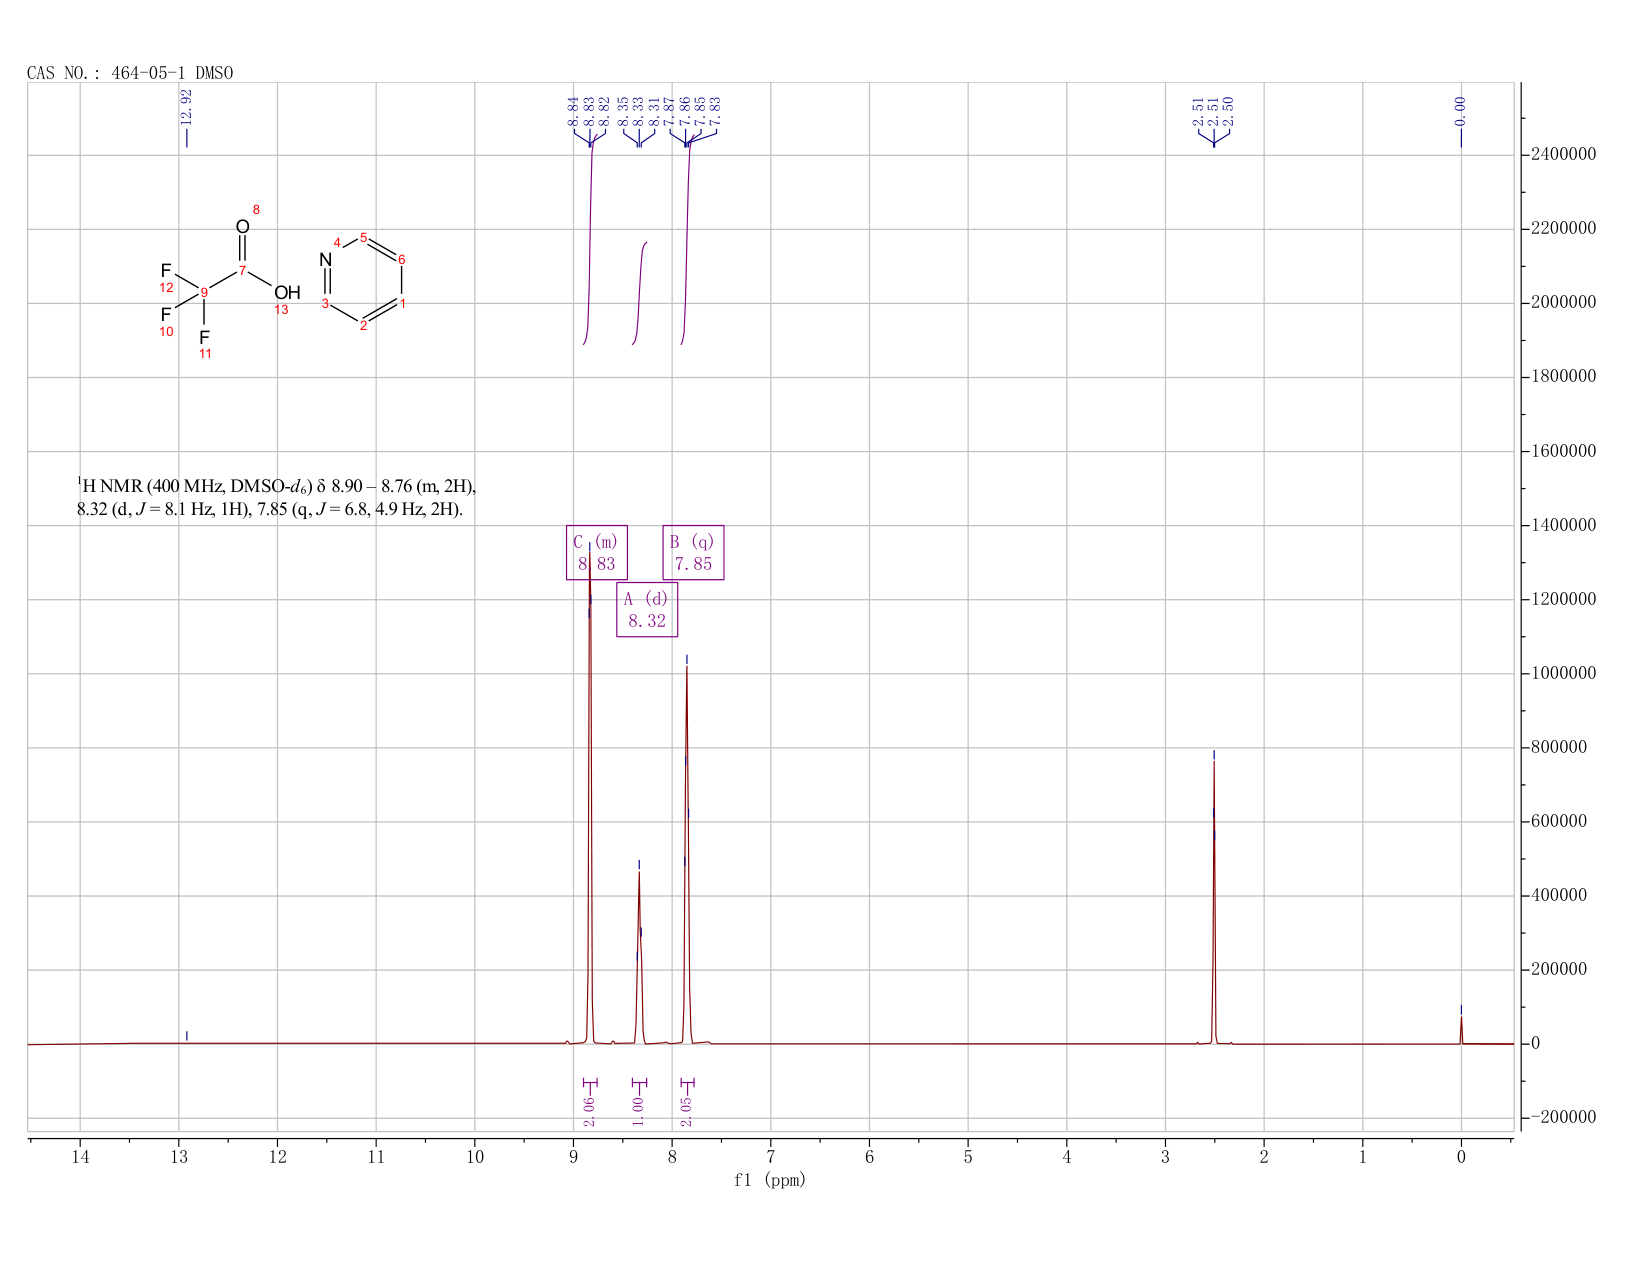Screen dimensions: 1650x1275
Task: Select the A (d) 8.32 multiplet label
Action: click(x=647, y=610)
